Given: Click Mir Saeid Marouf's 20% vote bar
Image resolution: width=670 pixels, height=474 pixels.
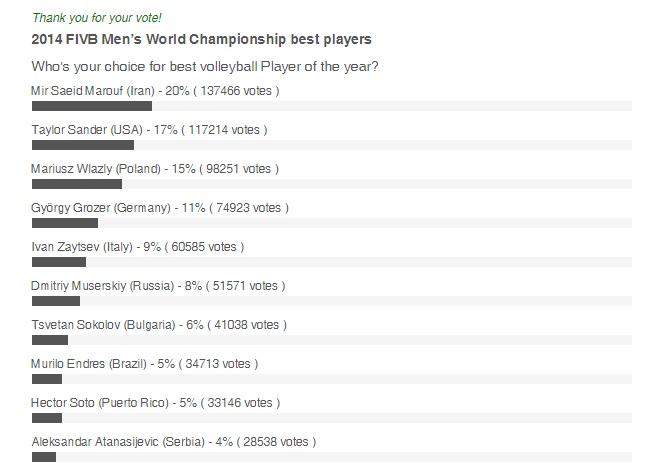Looking at the screenshot, I should [92, 106].
